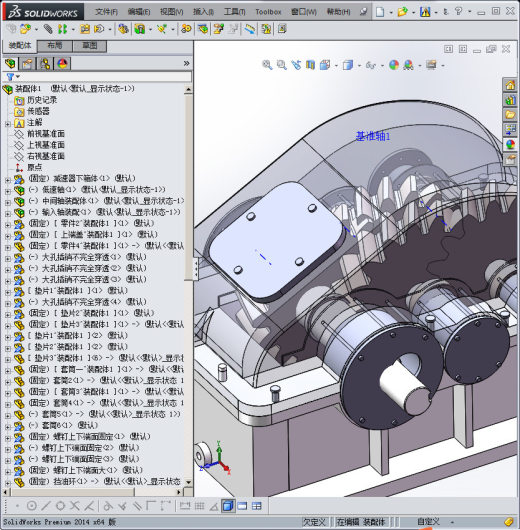Viewport: 520px width, 530px height.
Task: Open the Smart Fasteners tool
Action: (85, 29)
